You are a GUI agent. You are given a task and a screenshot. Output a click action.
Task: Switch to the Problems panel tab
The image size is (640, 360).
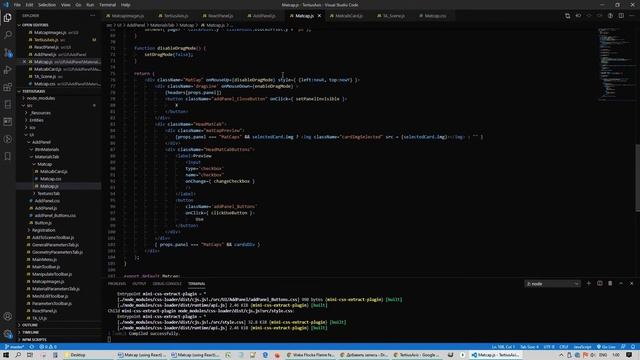[117, 284]
